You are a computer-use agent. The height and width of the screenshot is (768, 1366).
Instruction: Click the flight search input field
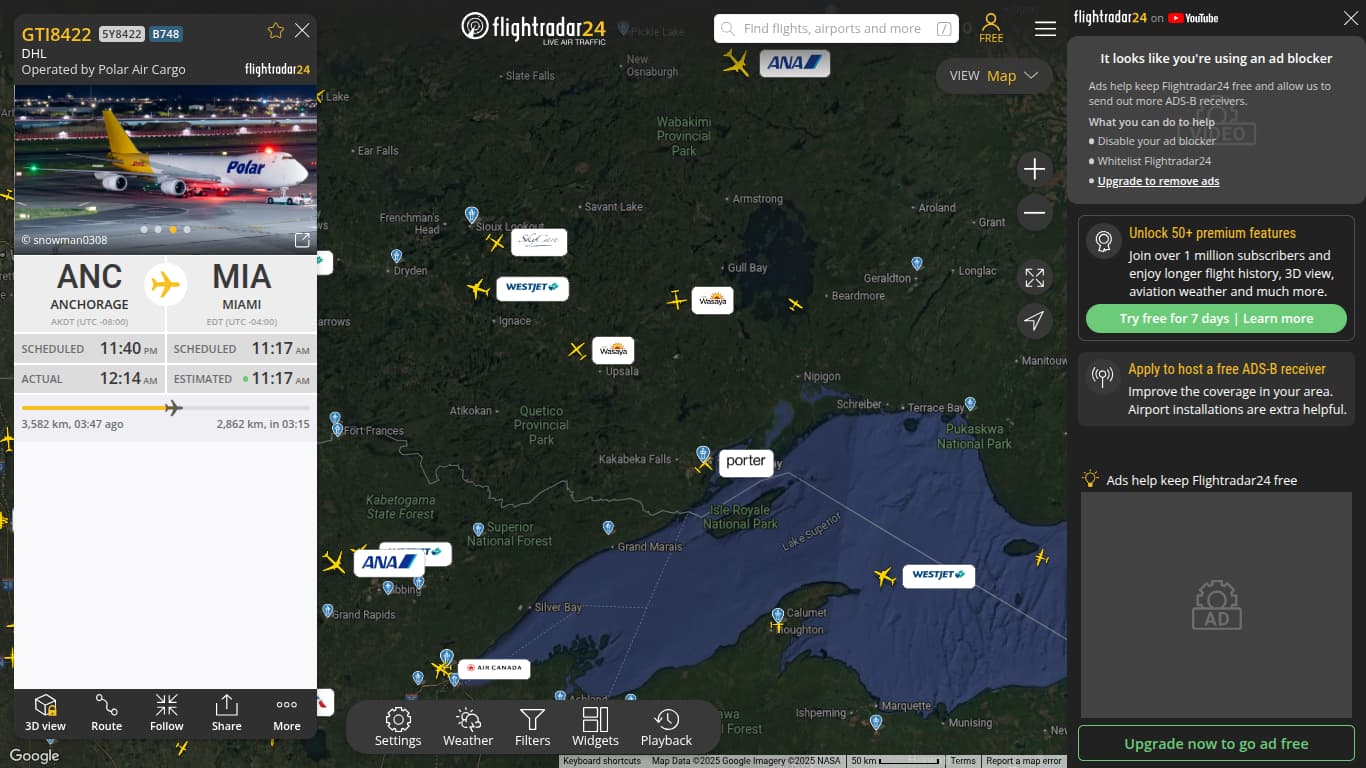(836, 29)
